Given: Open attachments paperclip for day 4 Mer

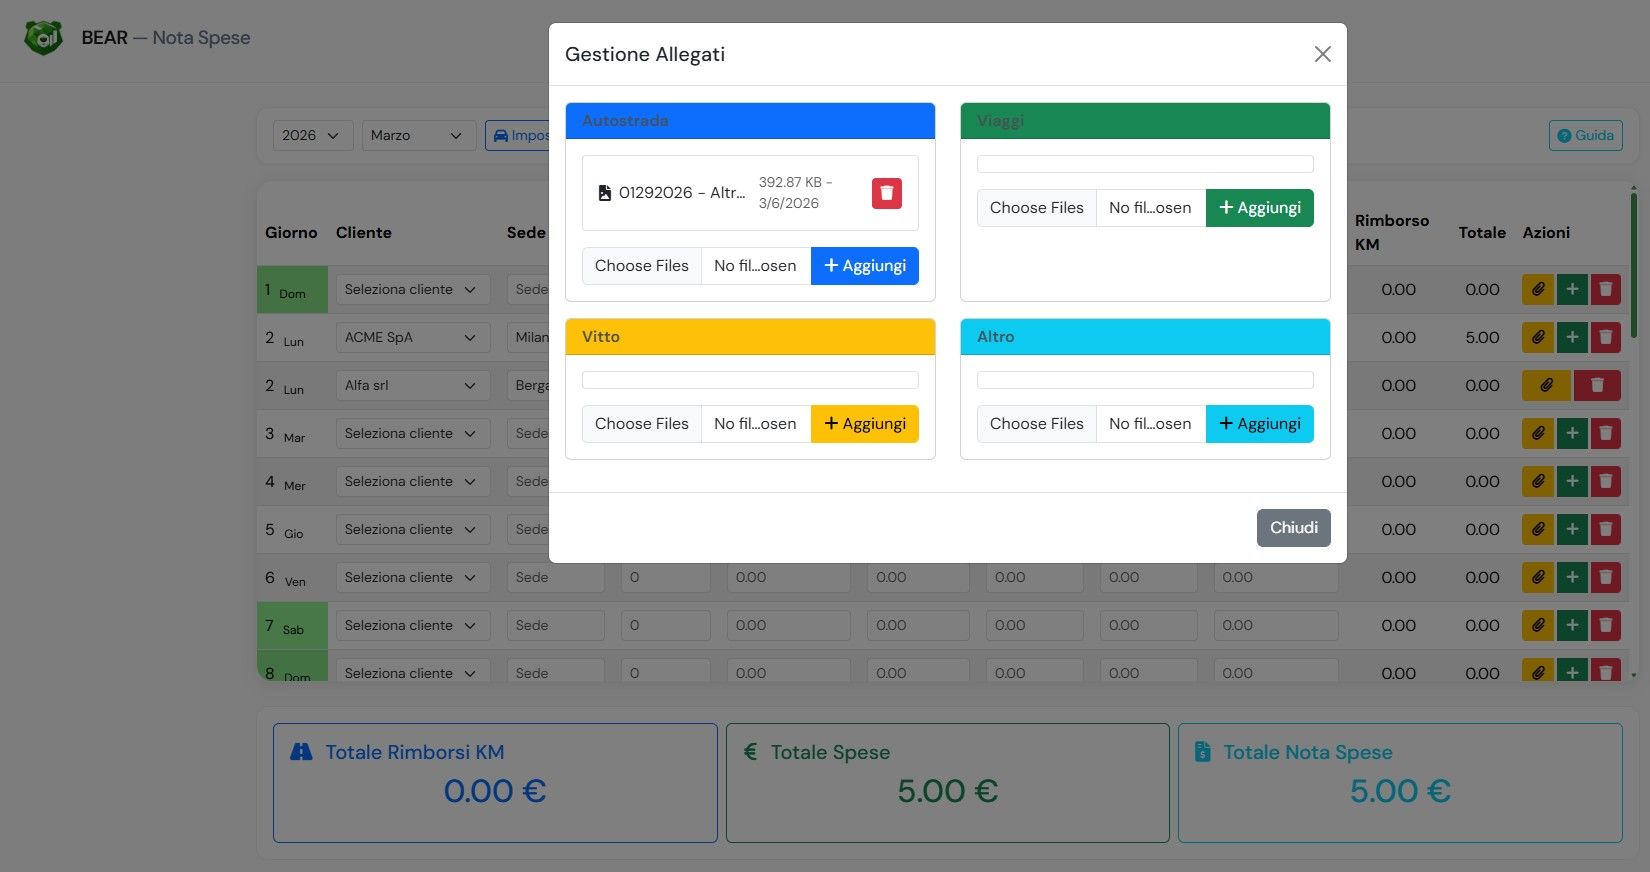Looking at the screenshot, I should pos(1537,482).
